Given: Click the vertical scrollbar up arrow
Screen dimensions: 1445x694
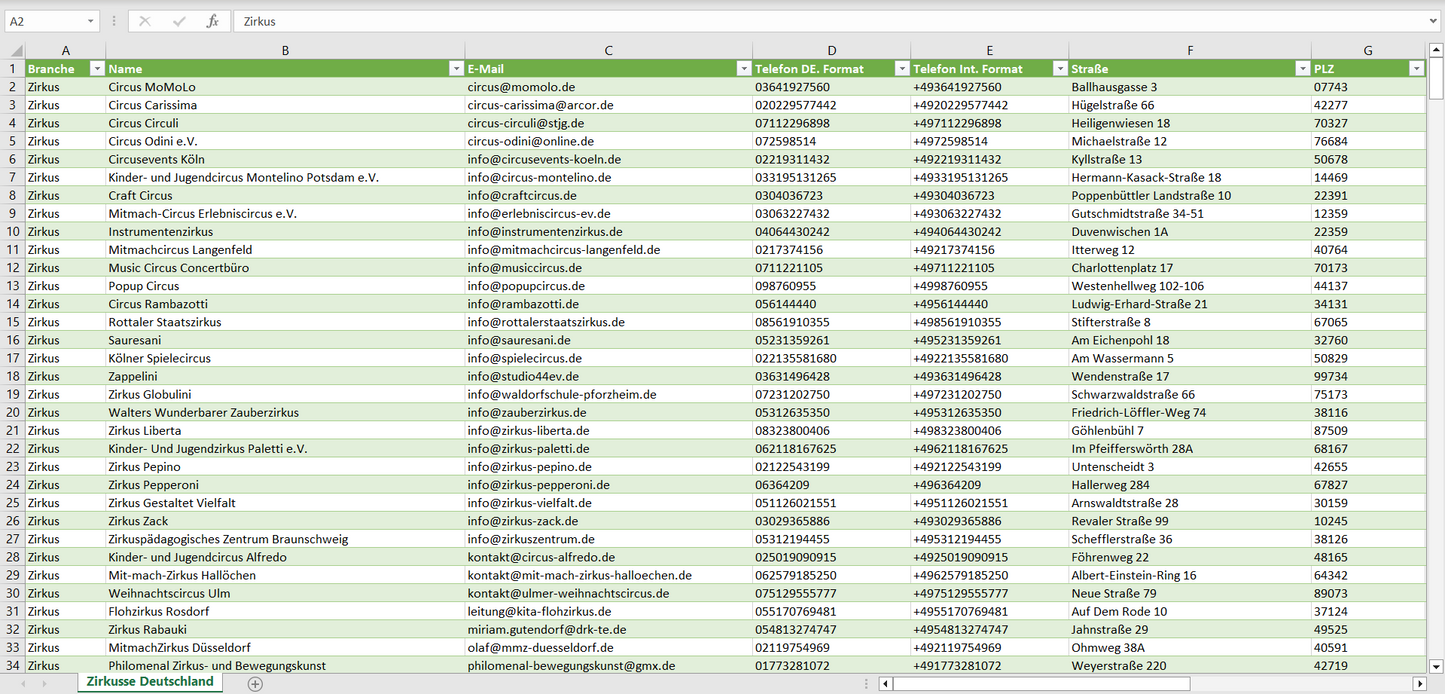Looking at the screenshot, I should 1436,51.
